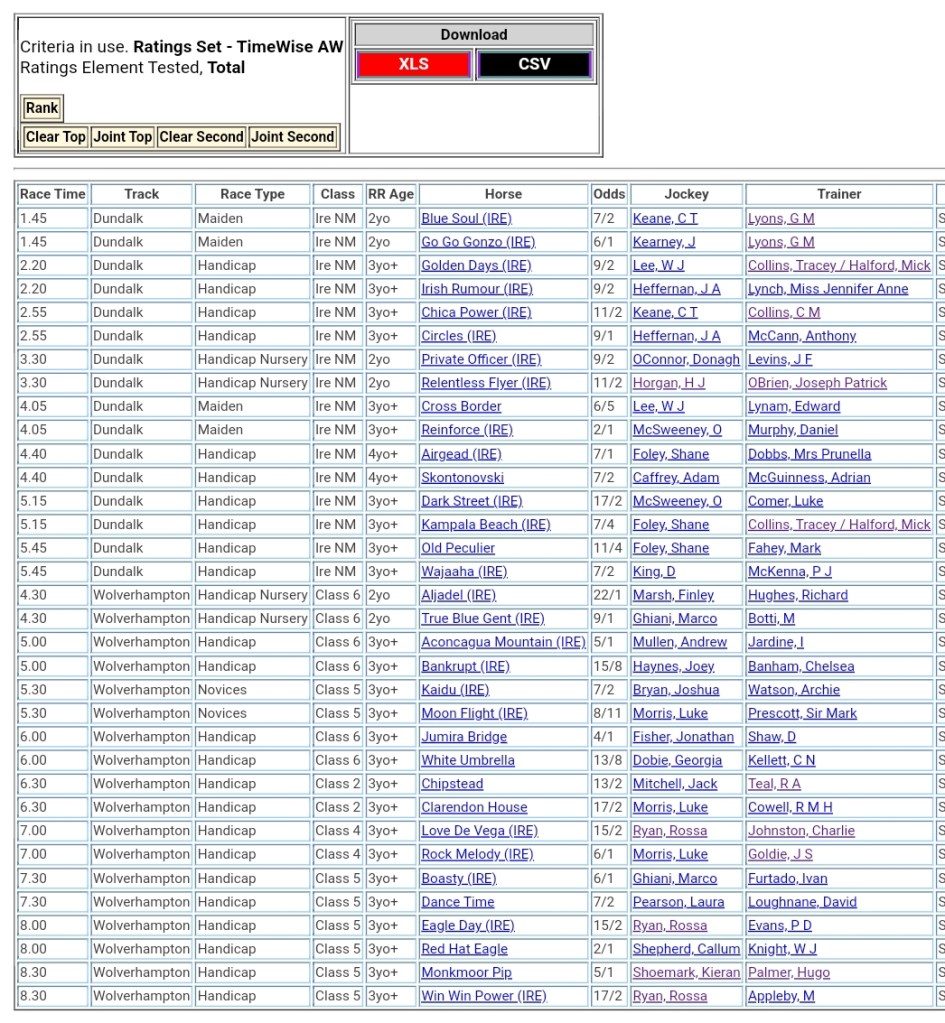Select the Clear Top filter
The image size is (945, 1023).
[x=55, y=137]
